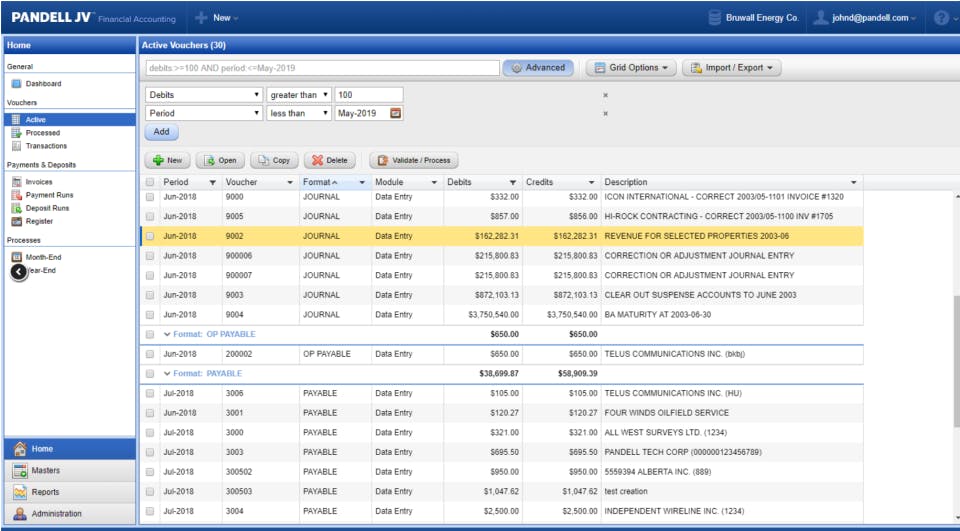Click the Validate / Process button

[414, 160]
